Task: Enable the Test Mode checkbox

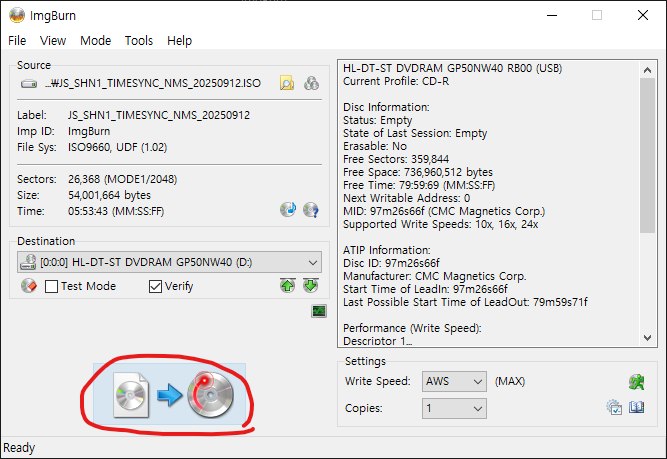Action: [51, 286]
